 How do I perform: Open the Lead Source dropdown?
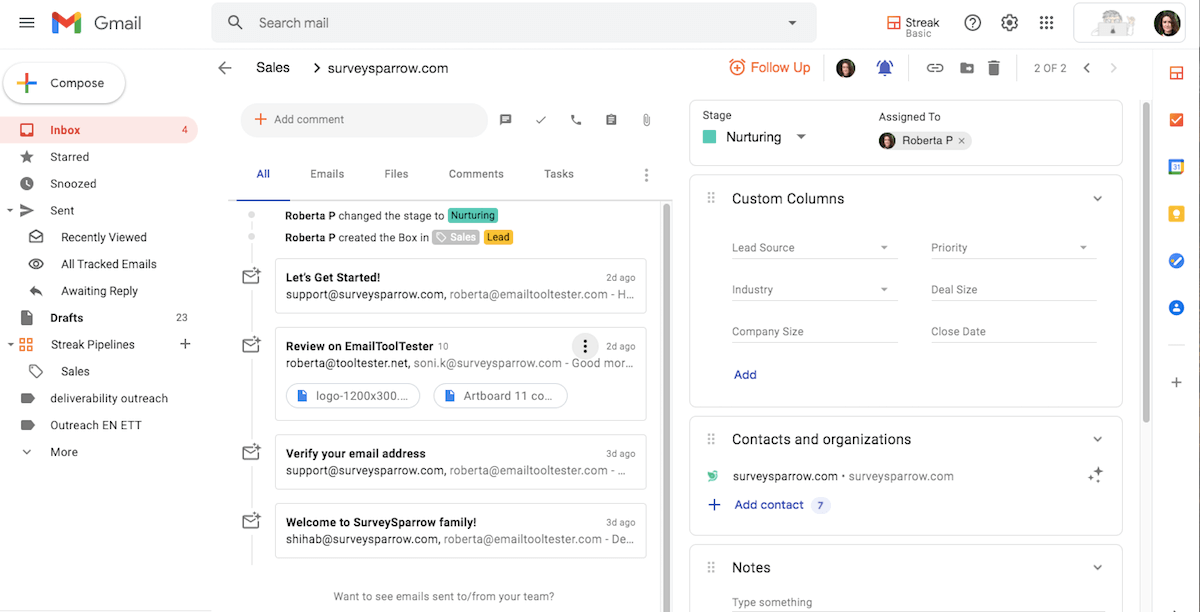884,248
